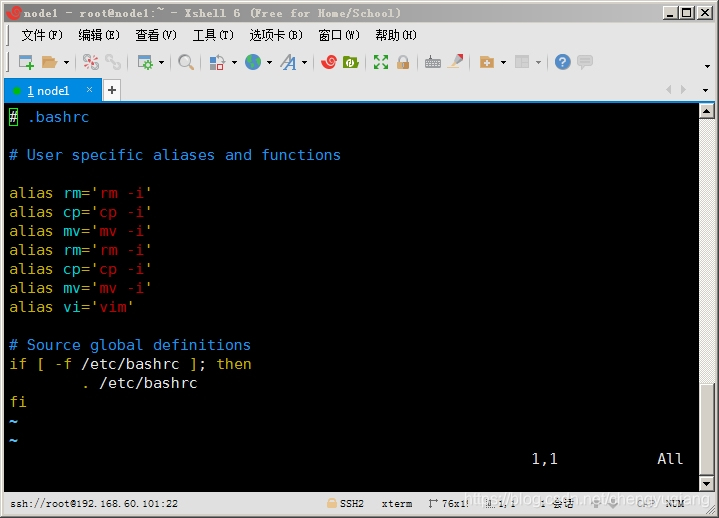Click the 76x1 terminal size indicator
Viewport: 719px width, 518px height.
click(448, 504)
